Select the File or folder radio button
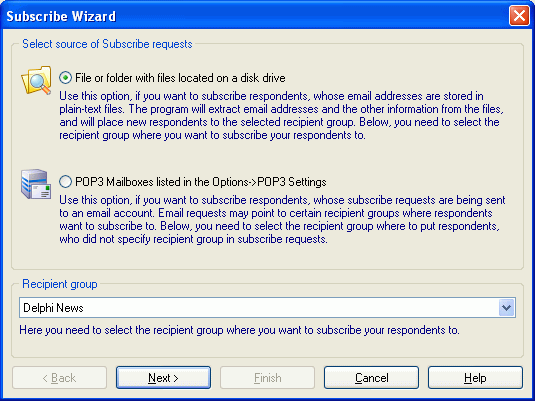 [x=65, y=78]
